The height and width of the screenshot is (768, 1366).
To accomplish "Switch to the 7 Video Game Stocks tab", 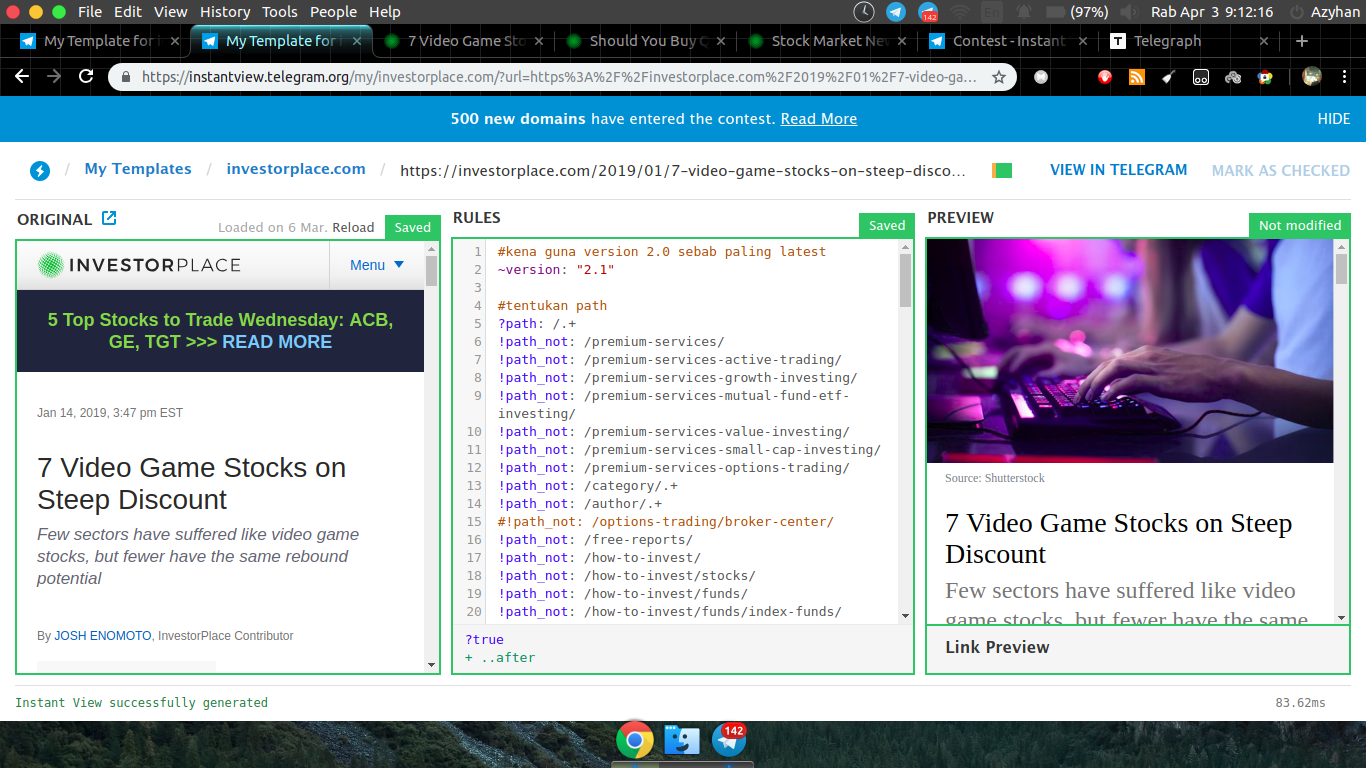I will coord(463,41).
